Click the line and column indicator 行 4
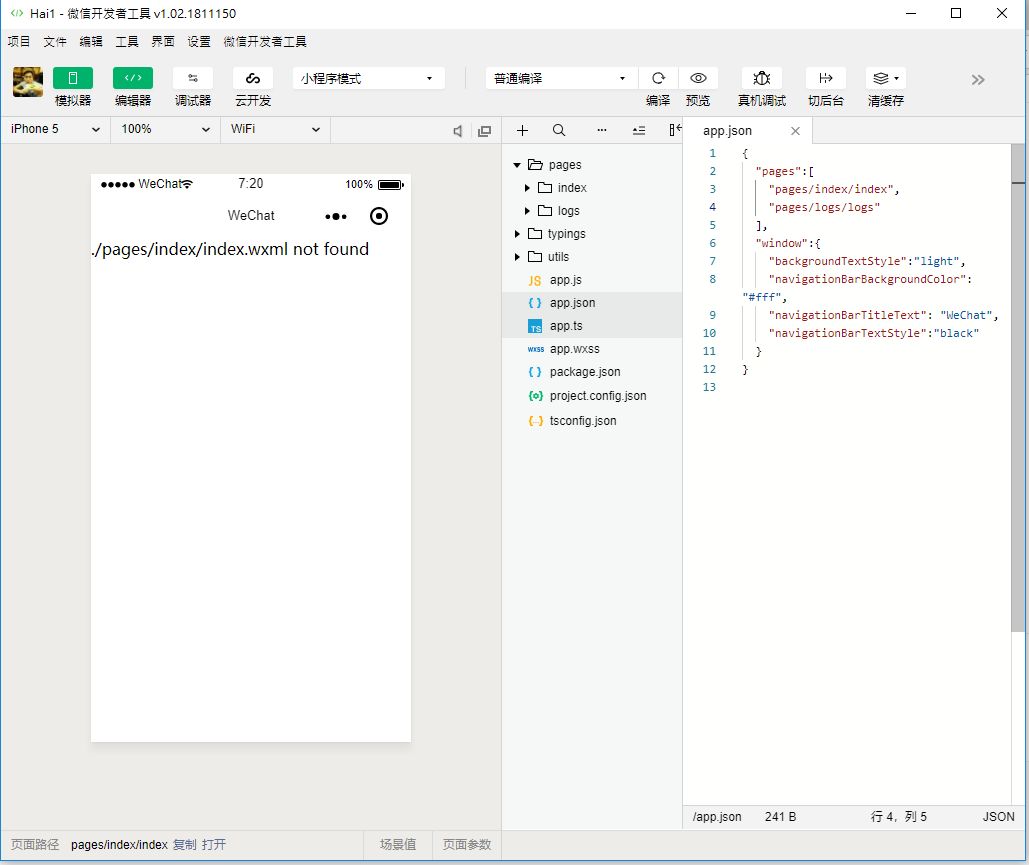 tap(898, 817)
